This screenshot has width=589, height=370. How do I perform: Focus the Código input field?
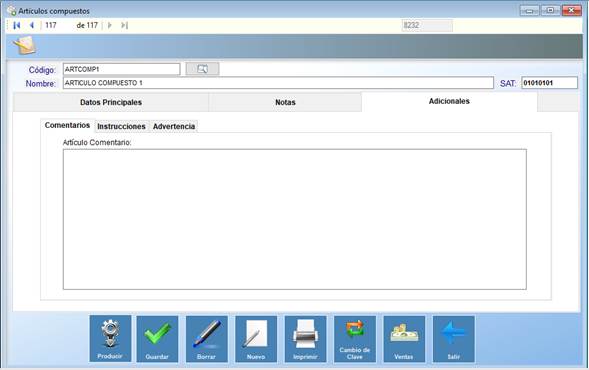[x=121, y=69]
